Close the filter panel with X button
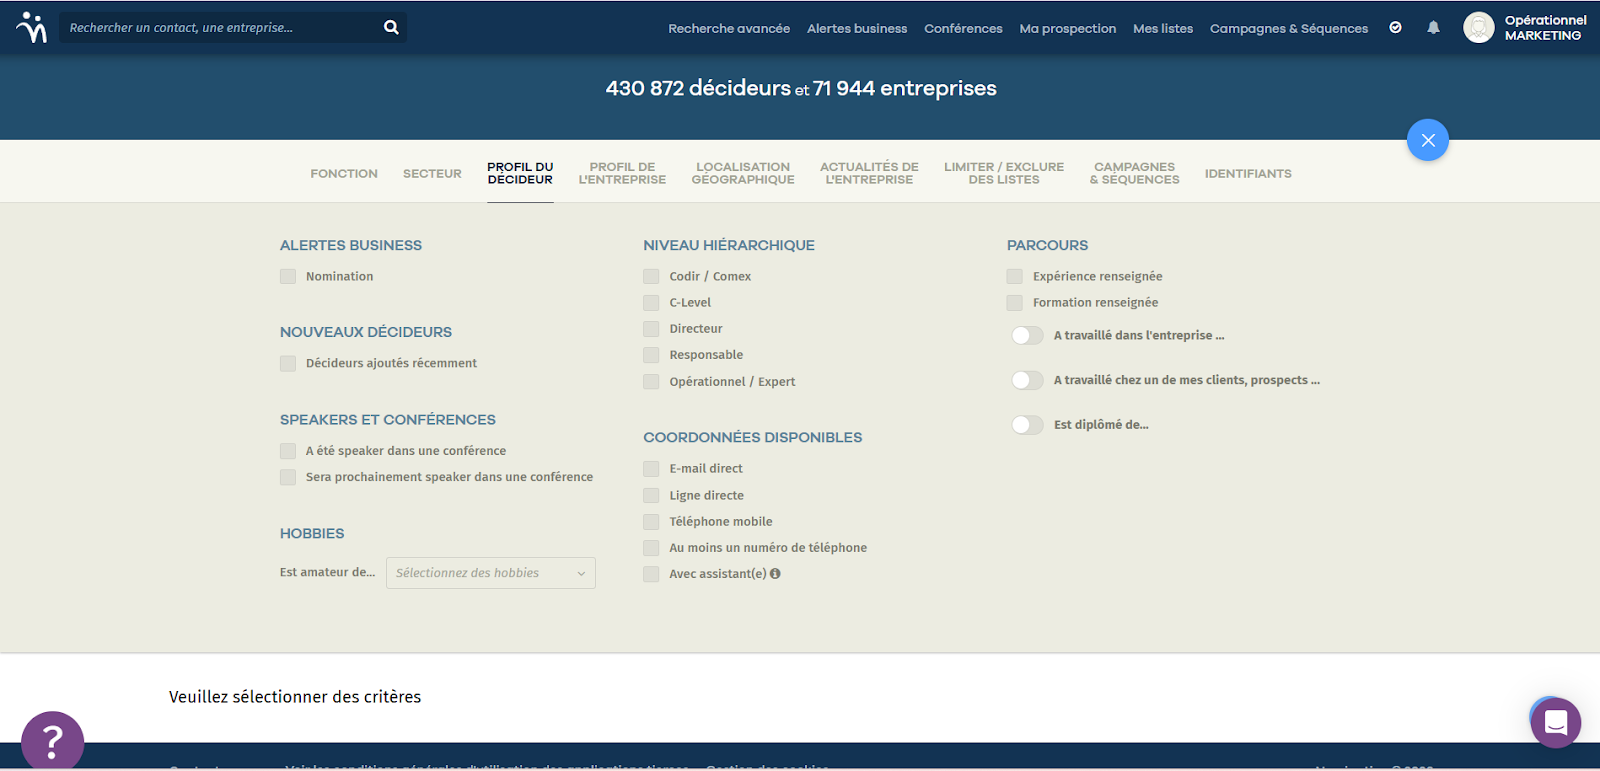The width and height of the screenshot is (1600, 771). click(1428, 140)
